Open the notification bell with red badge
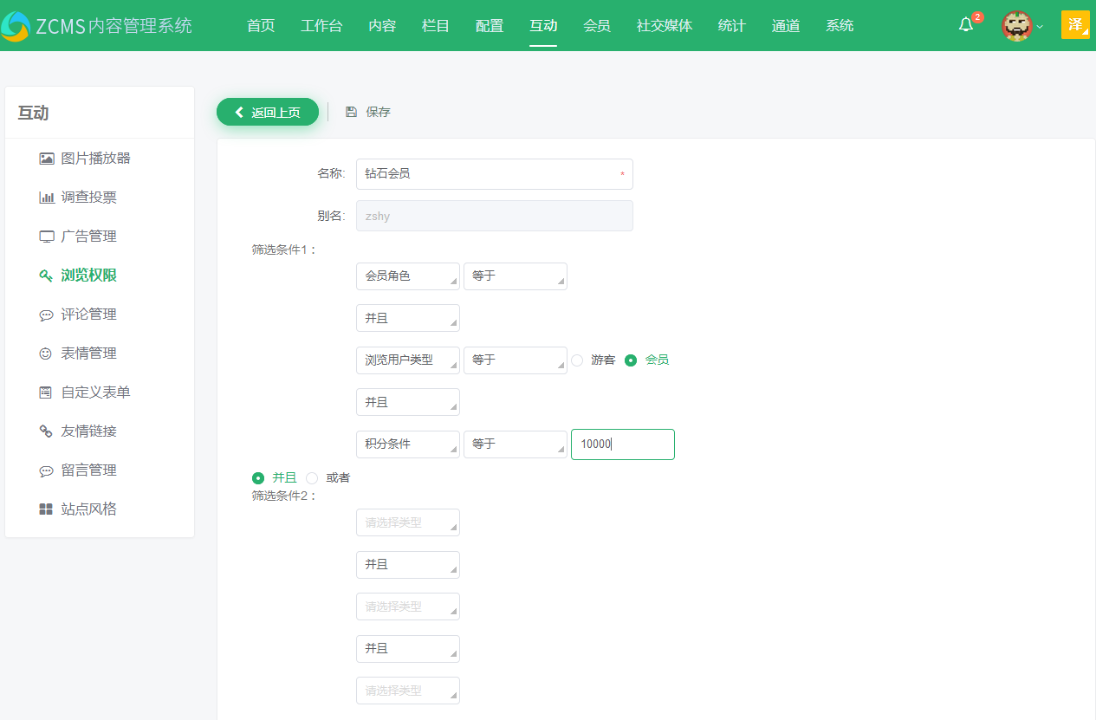1096x720 pixels. pyautogui.click(x=964, y=24)
